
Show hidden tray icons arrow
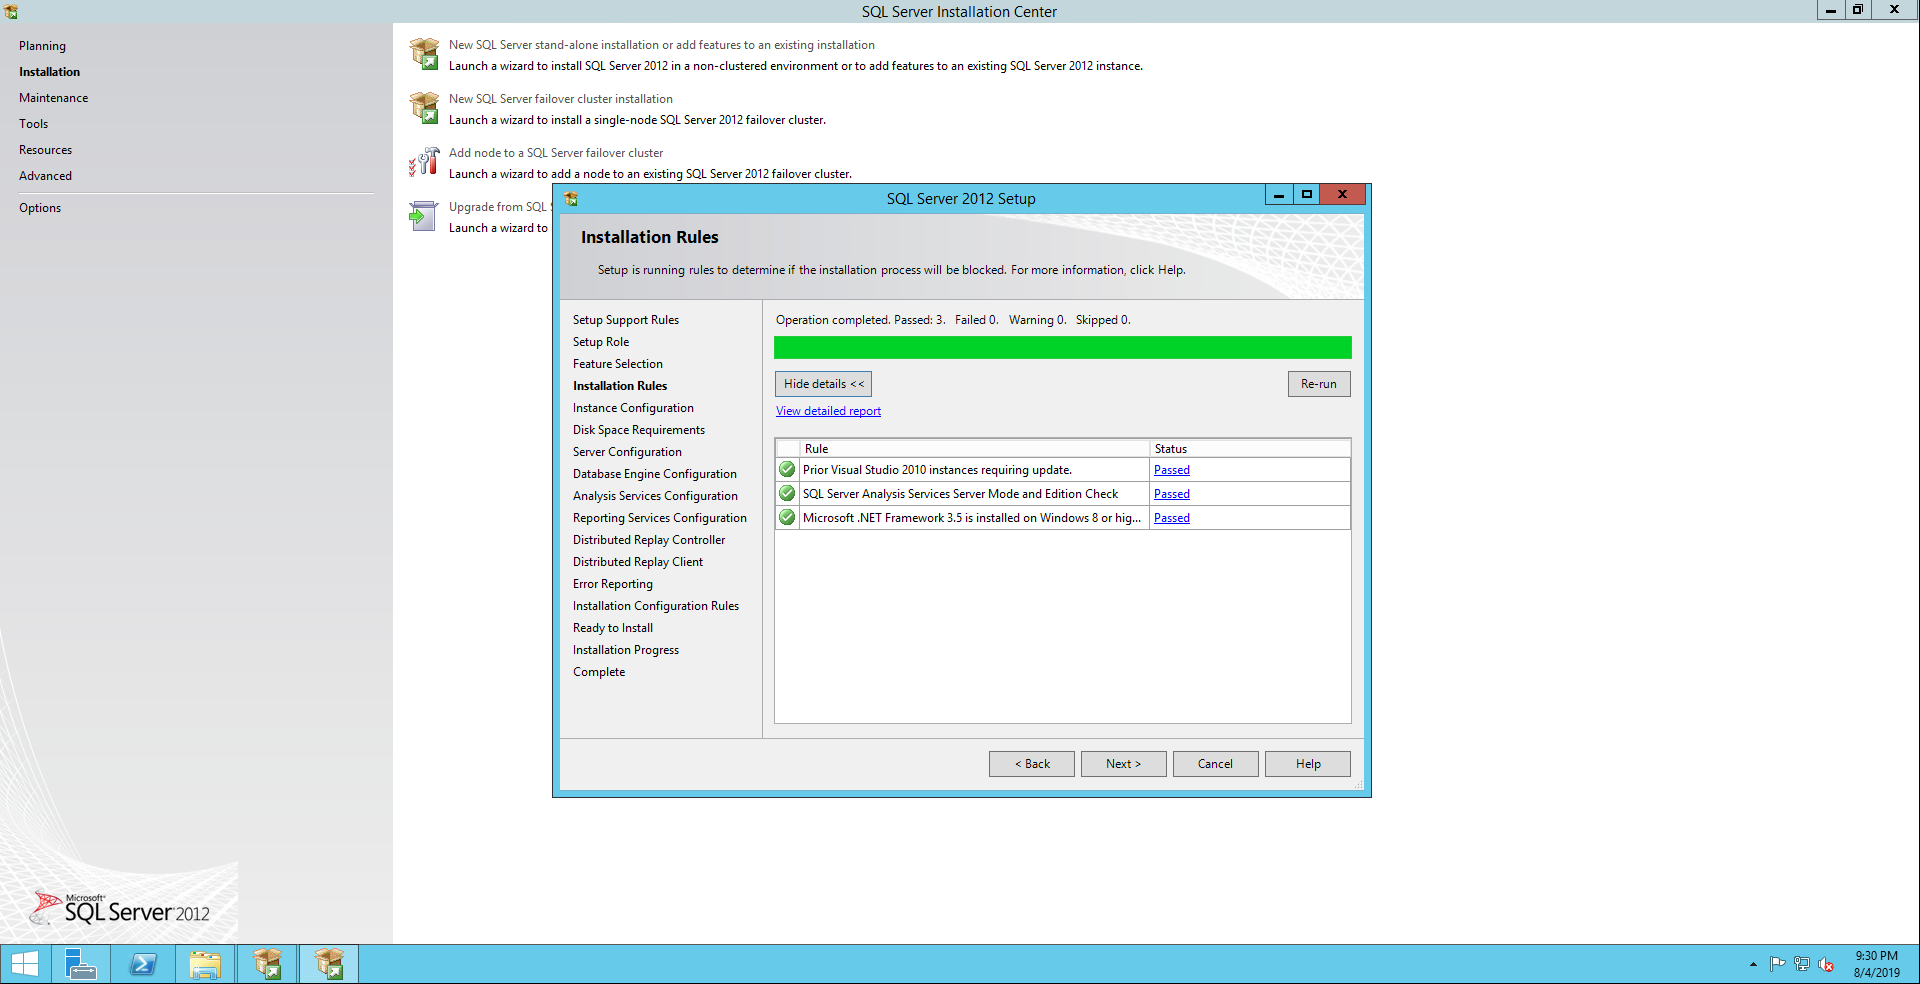click(x=1753, y=965)
